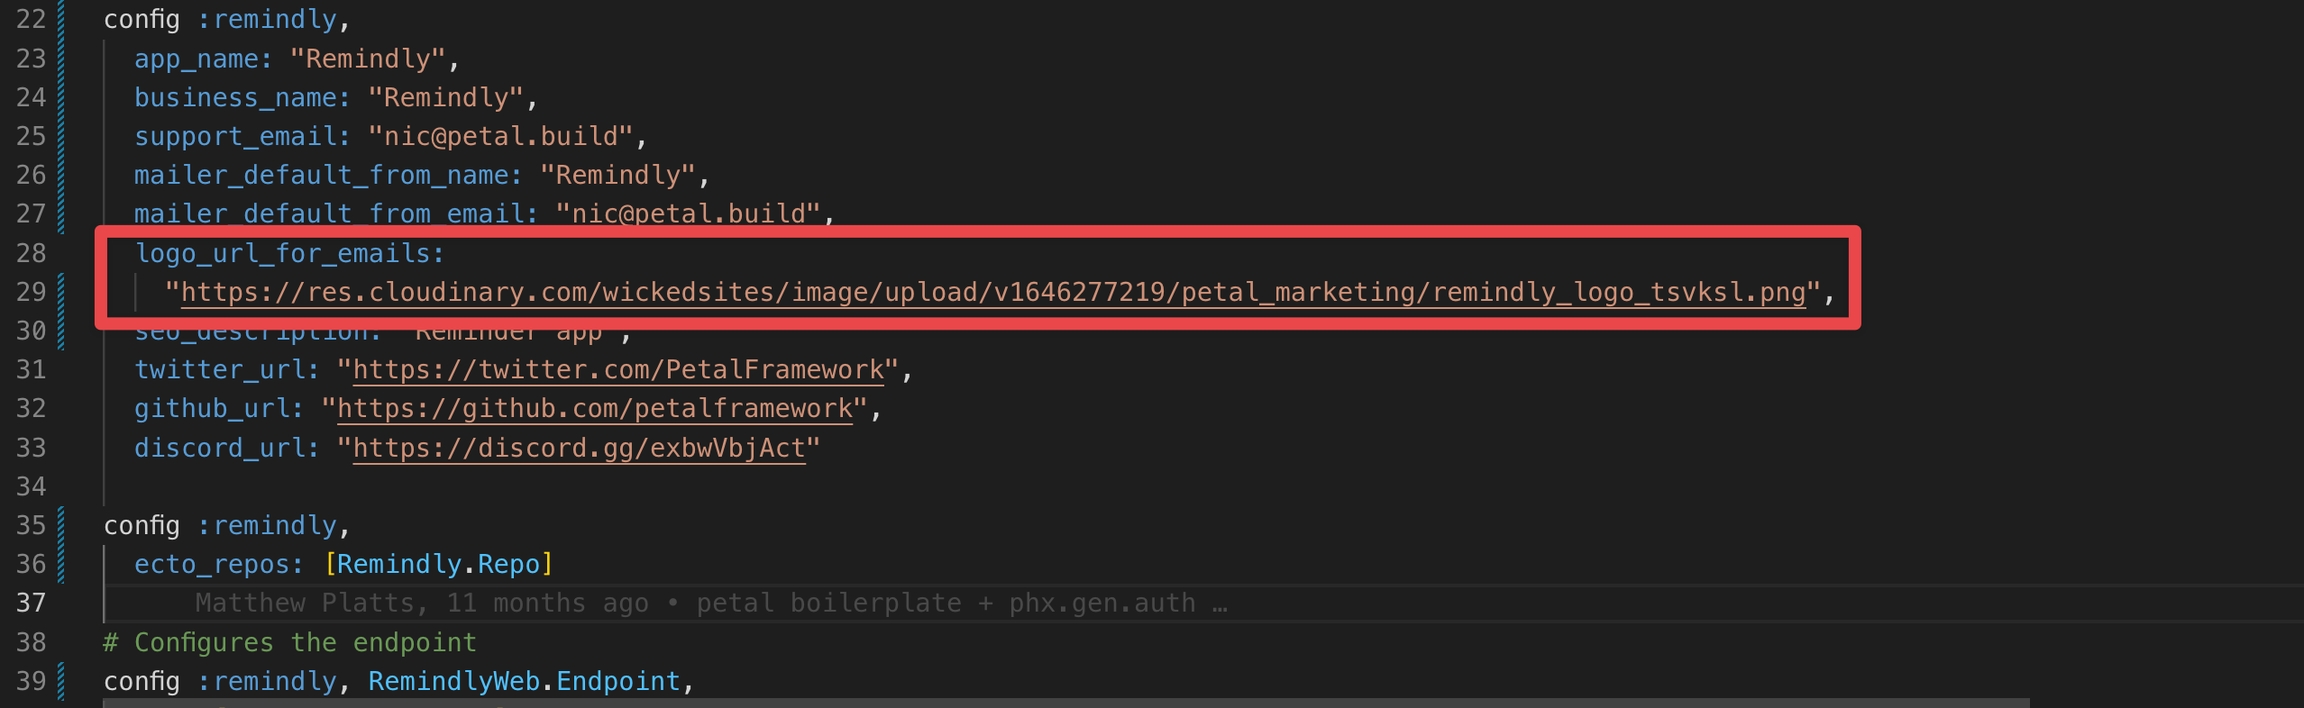Click the ecto_repos key
Screen dimensions: 2304x708
tap(217, 564)
